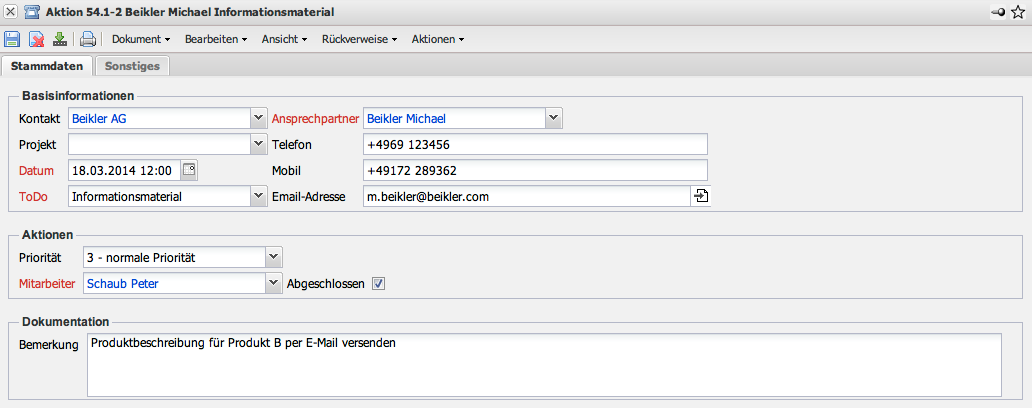
Task: Click the pin icon at top right
Action: click(x=998, y=12)
